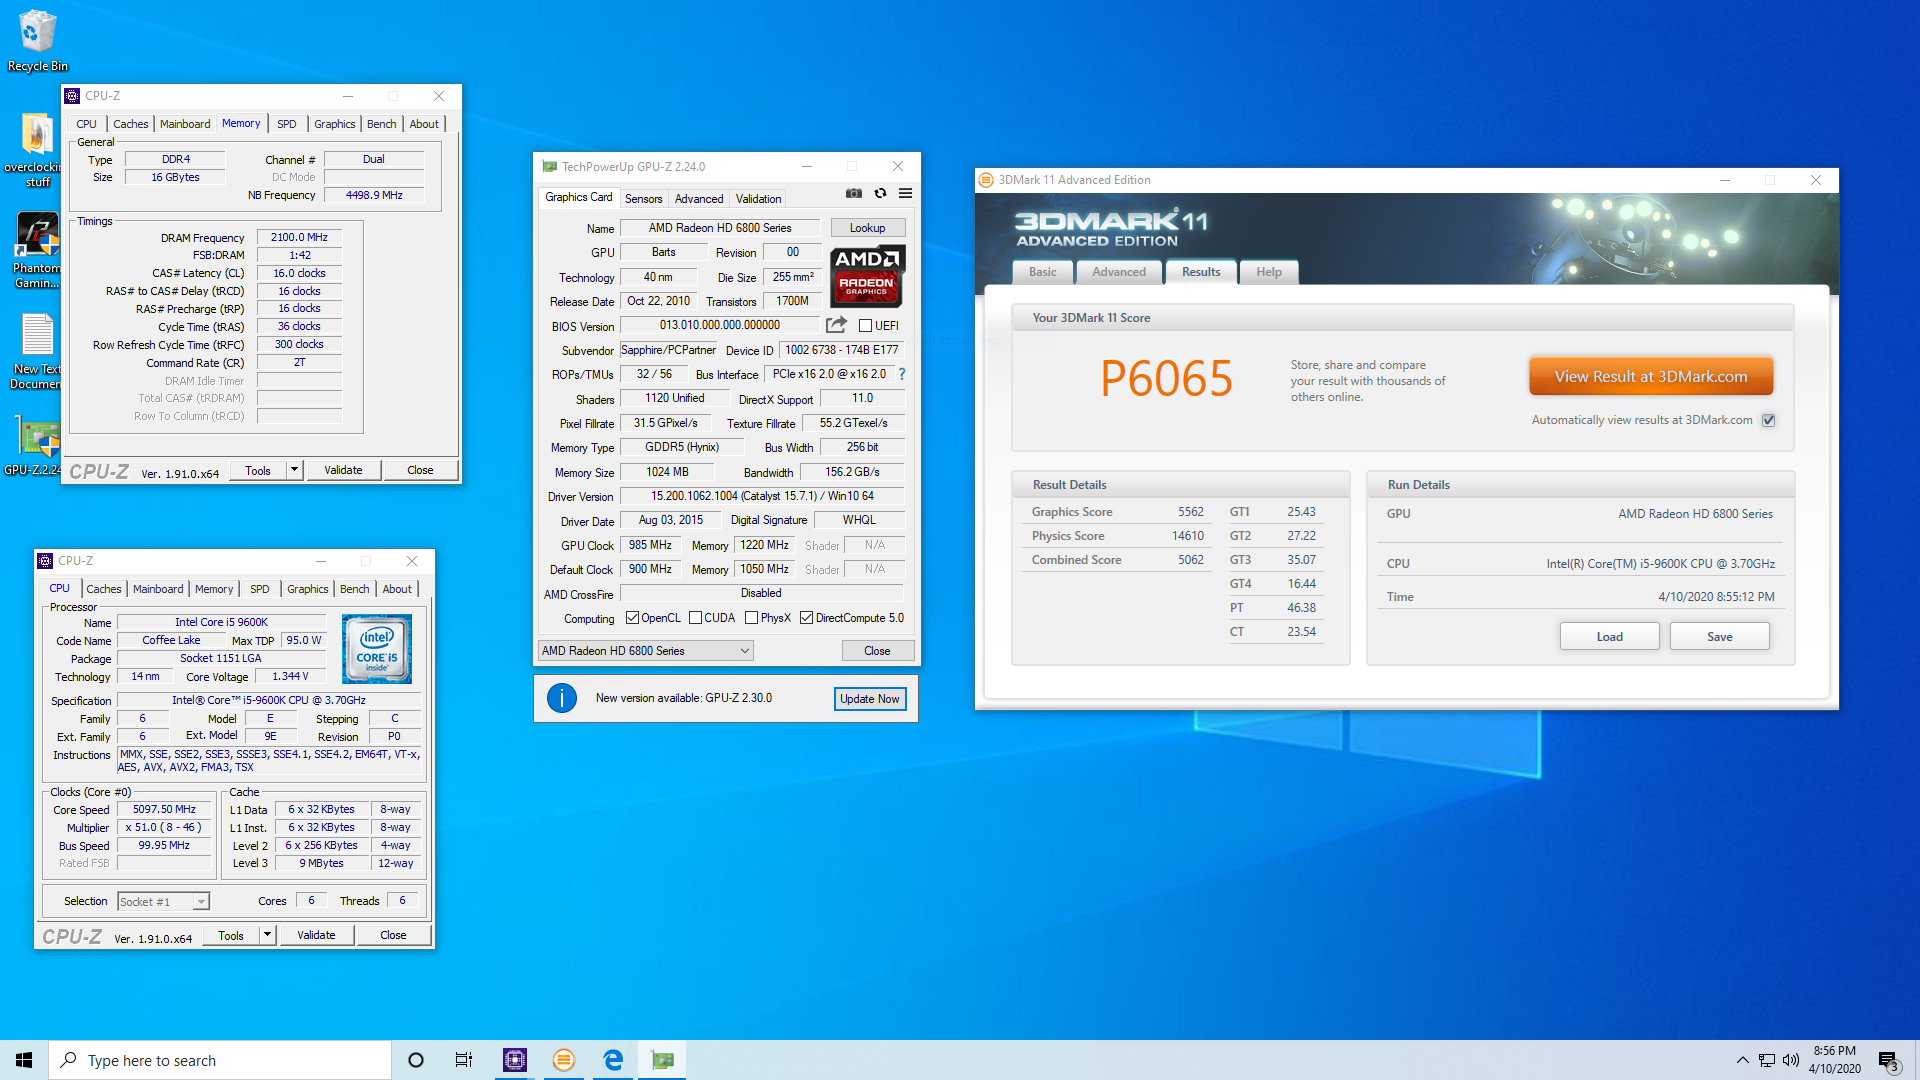Open Mainboard tab in bottom CPU-Z window

[x=158, y=589]
